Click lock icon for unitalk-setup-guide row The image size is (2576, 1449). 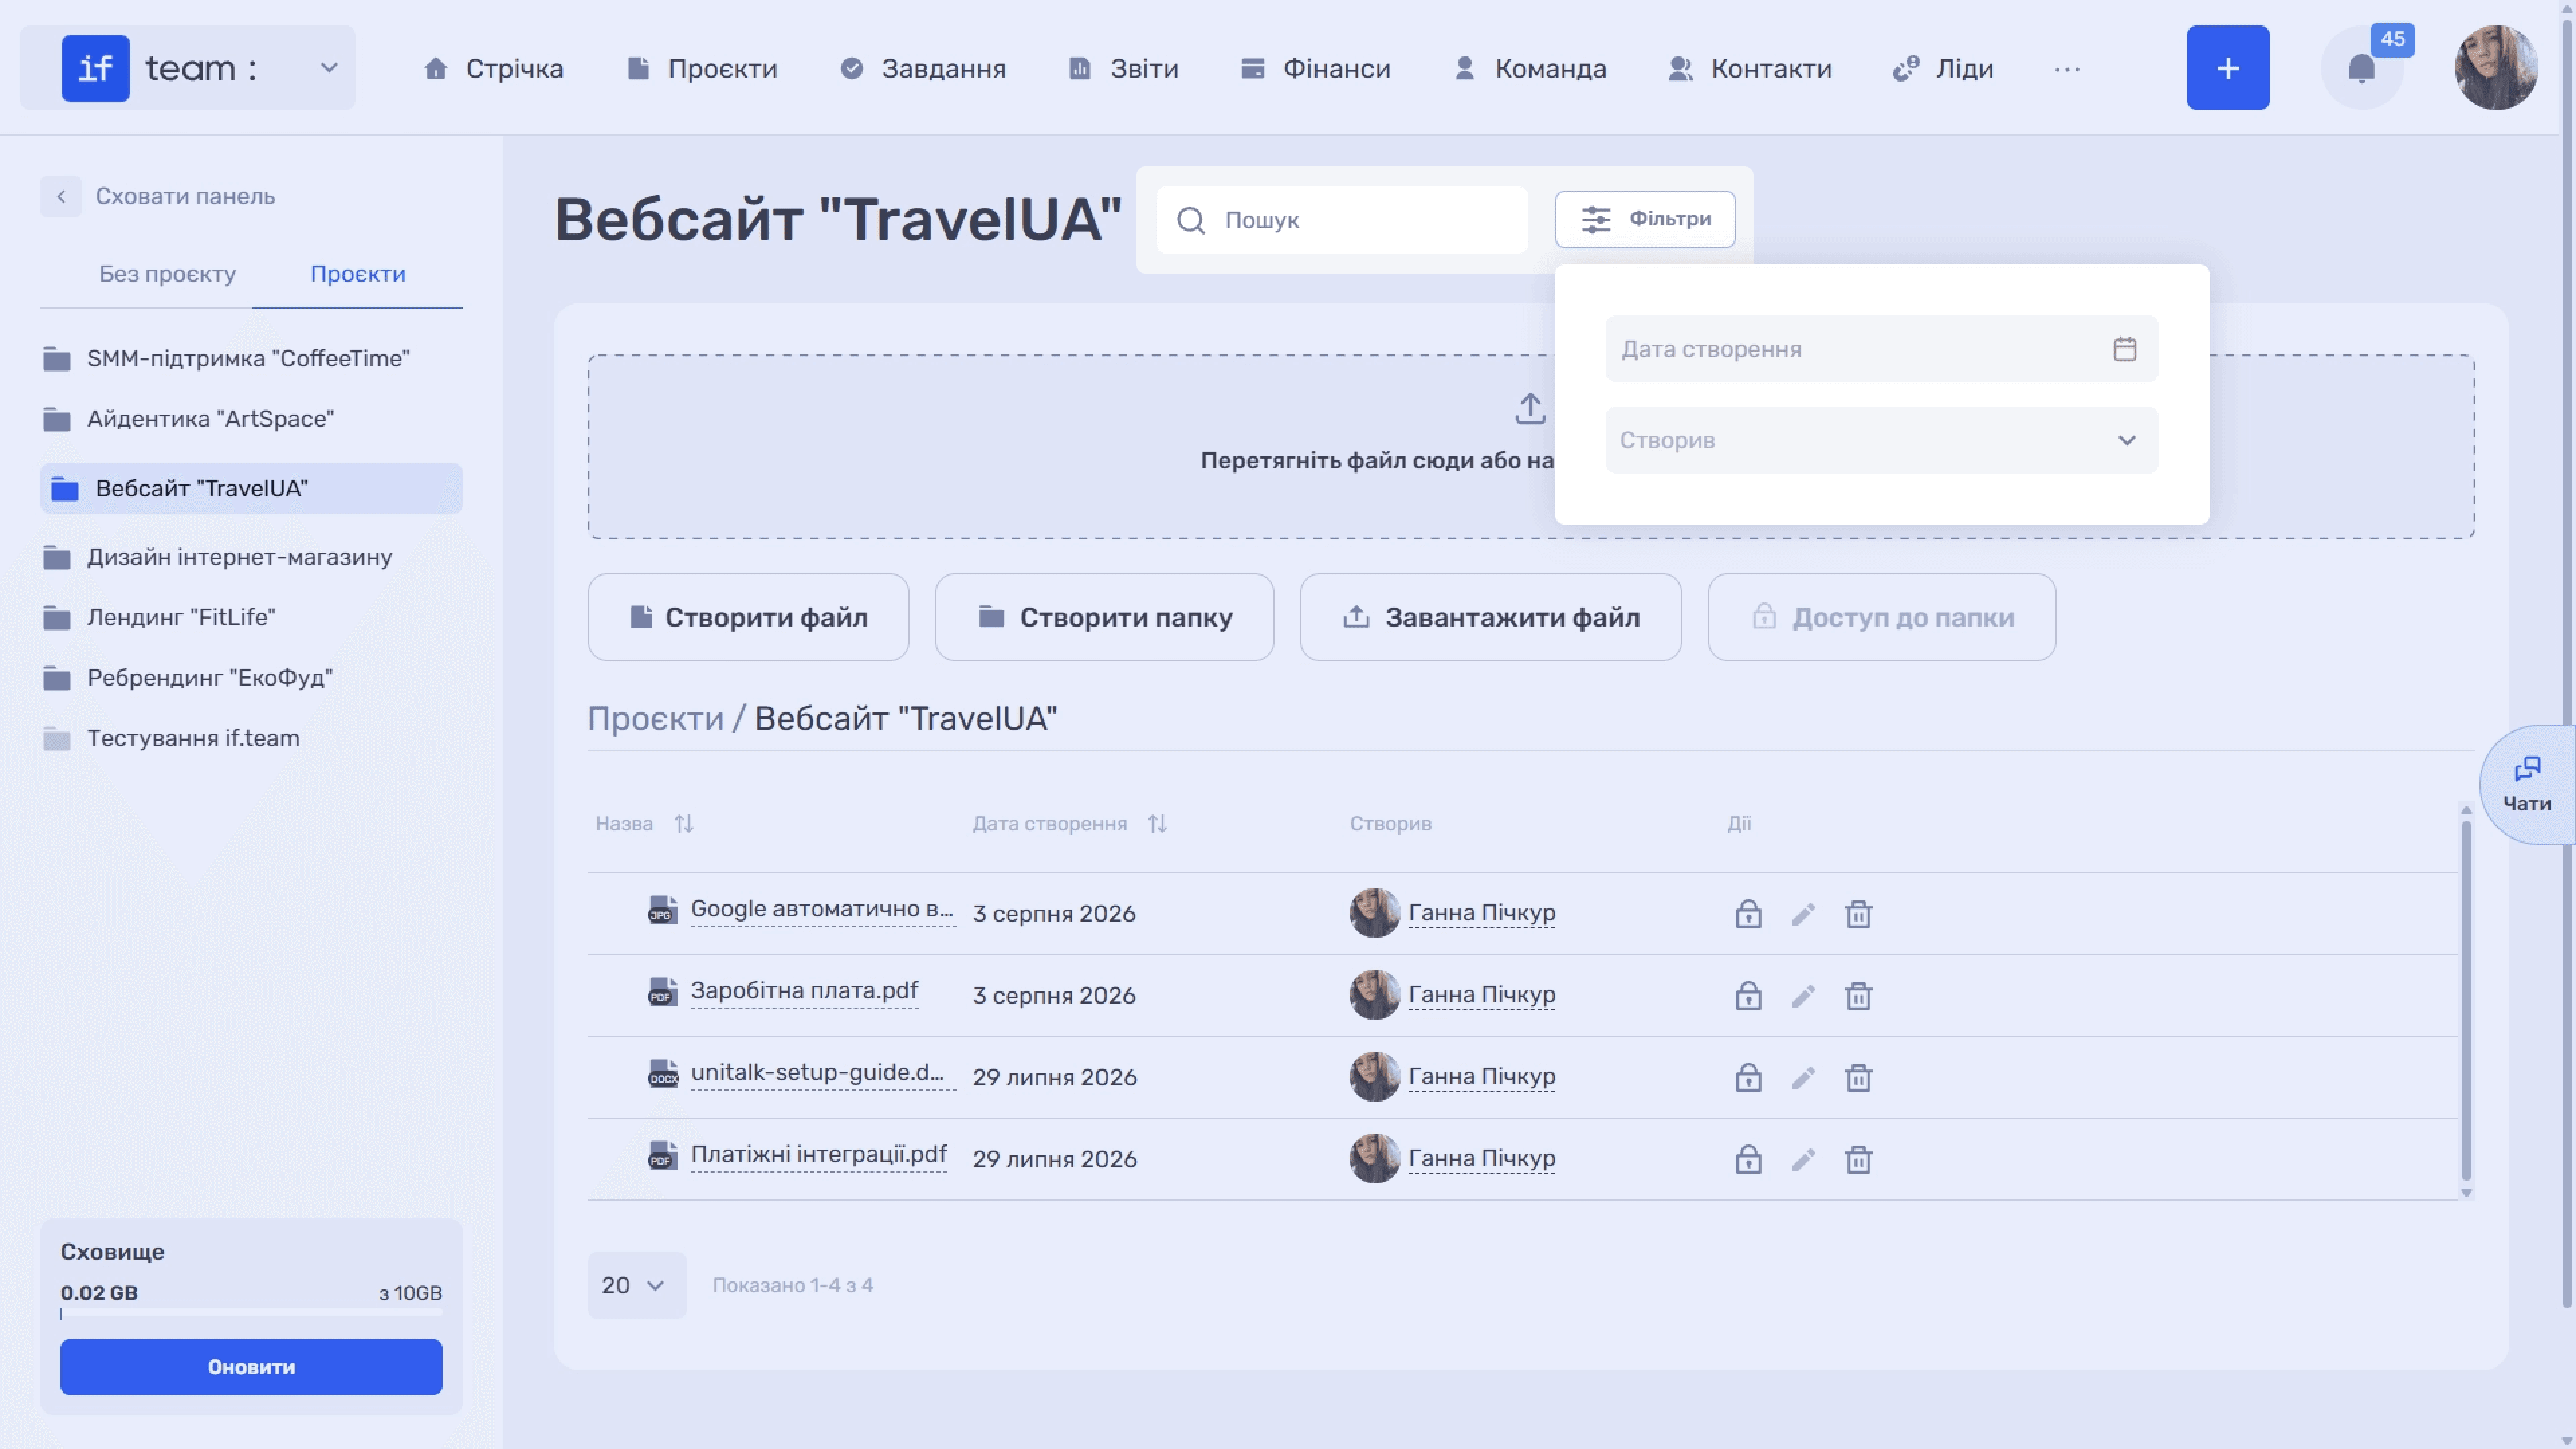1748,1077
